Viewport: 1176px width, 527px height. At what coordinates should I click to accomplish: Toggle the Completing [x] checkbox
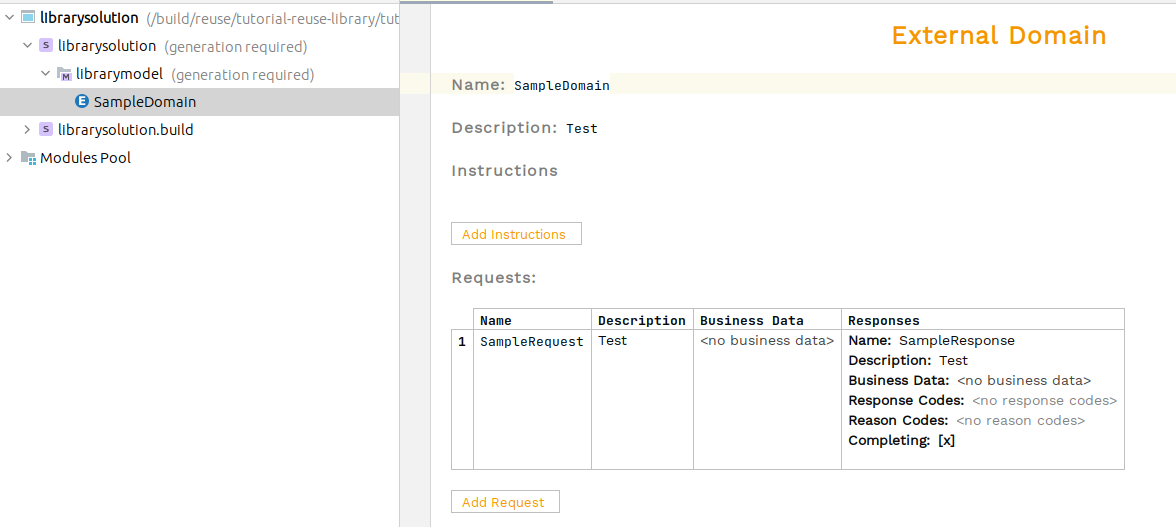tap(946, 441)
